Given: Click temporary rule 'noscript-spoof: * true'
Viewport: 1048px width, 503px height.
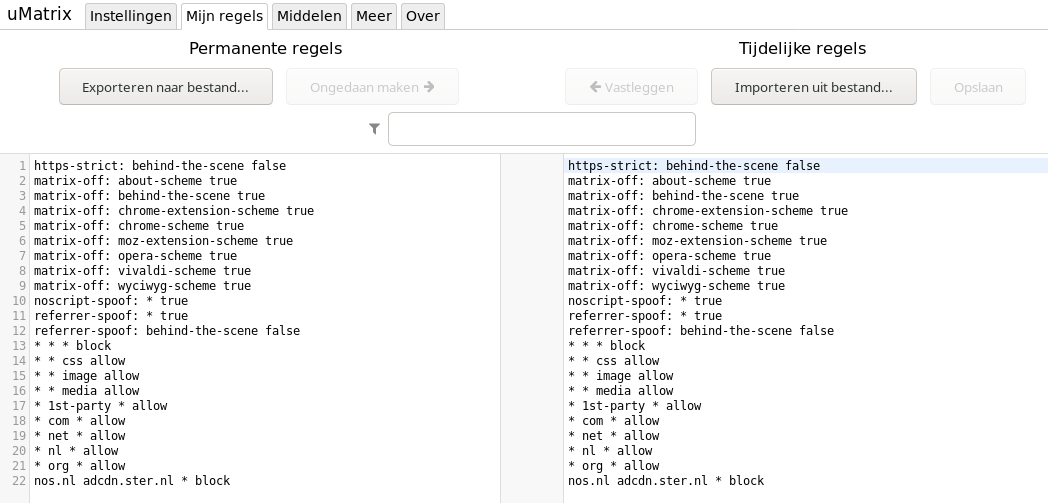Looking at the screenshot, I should tap(644, 301).
